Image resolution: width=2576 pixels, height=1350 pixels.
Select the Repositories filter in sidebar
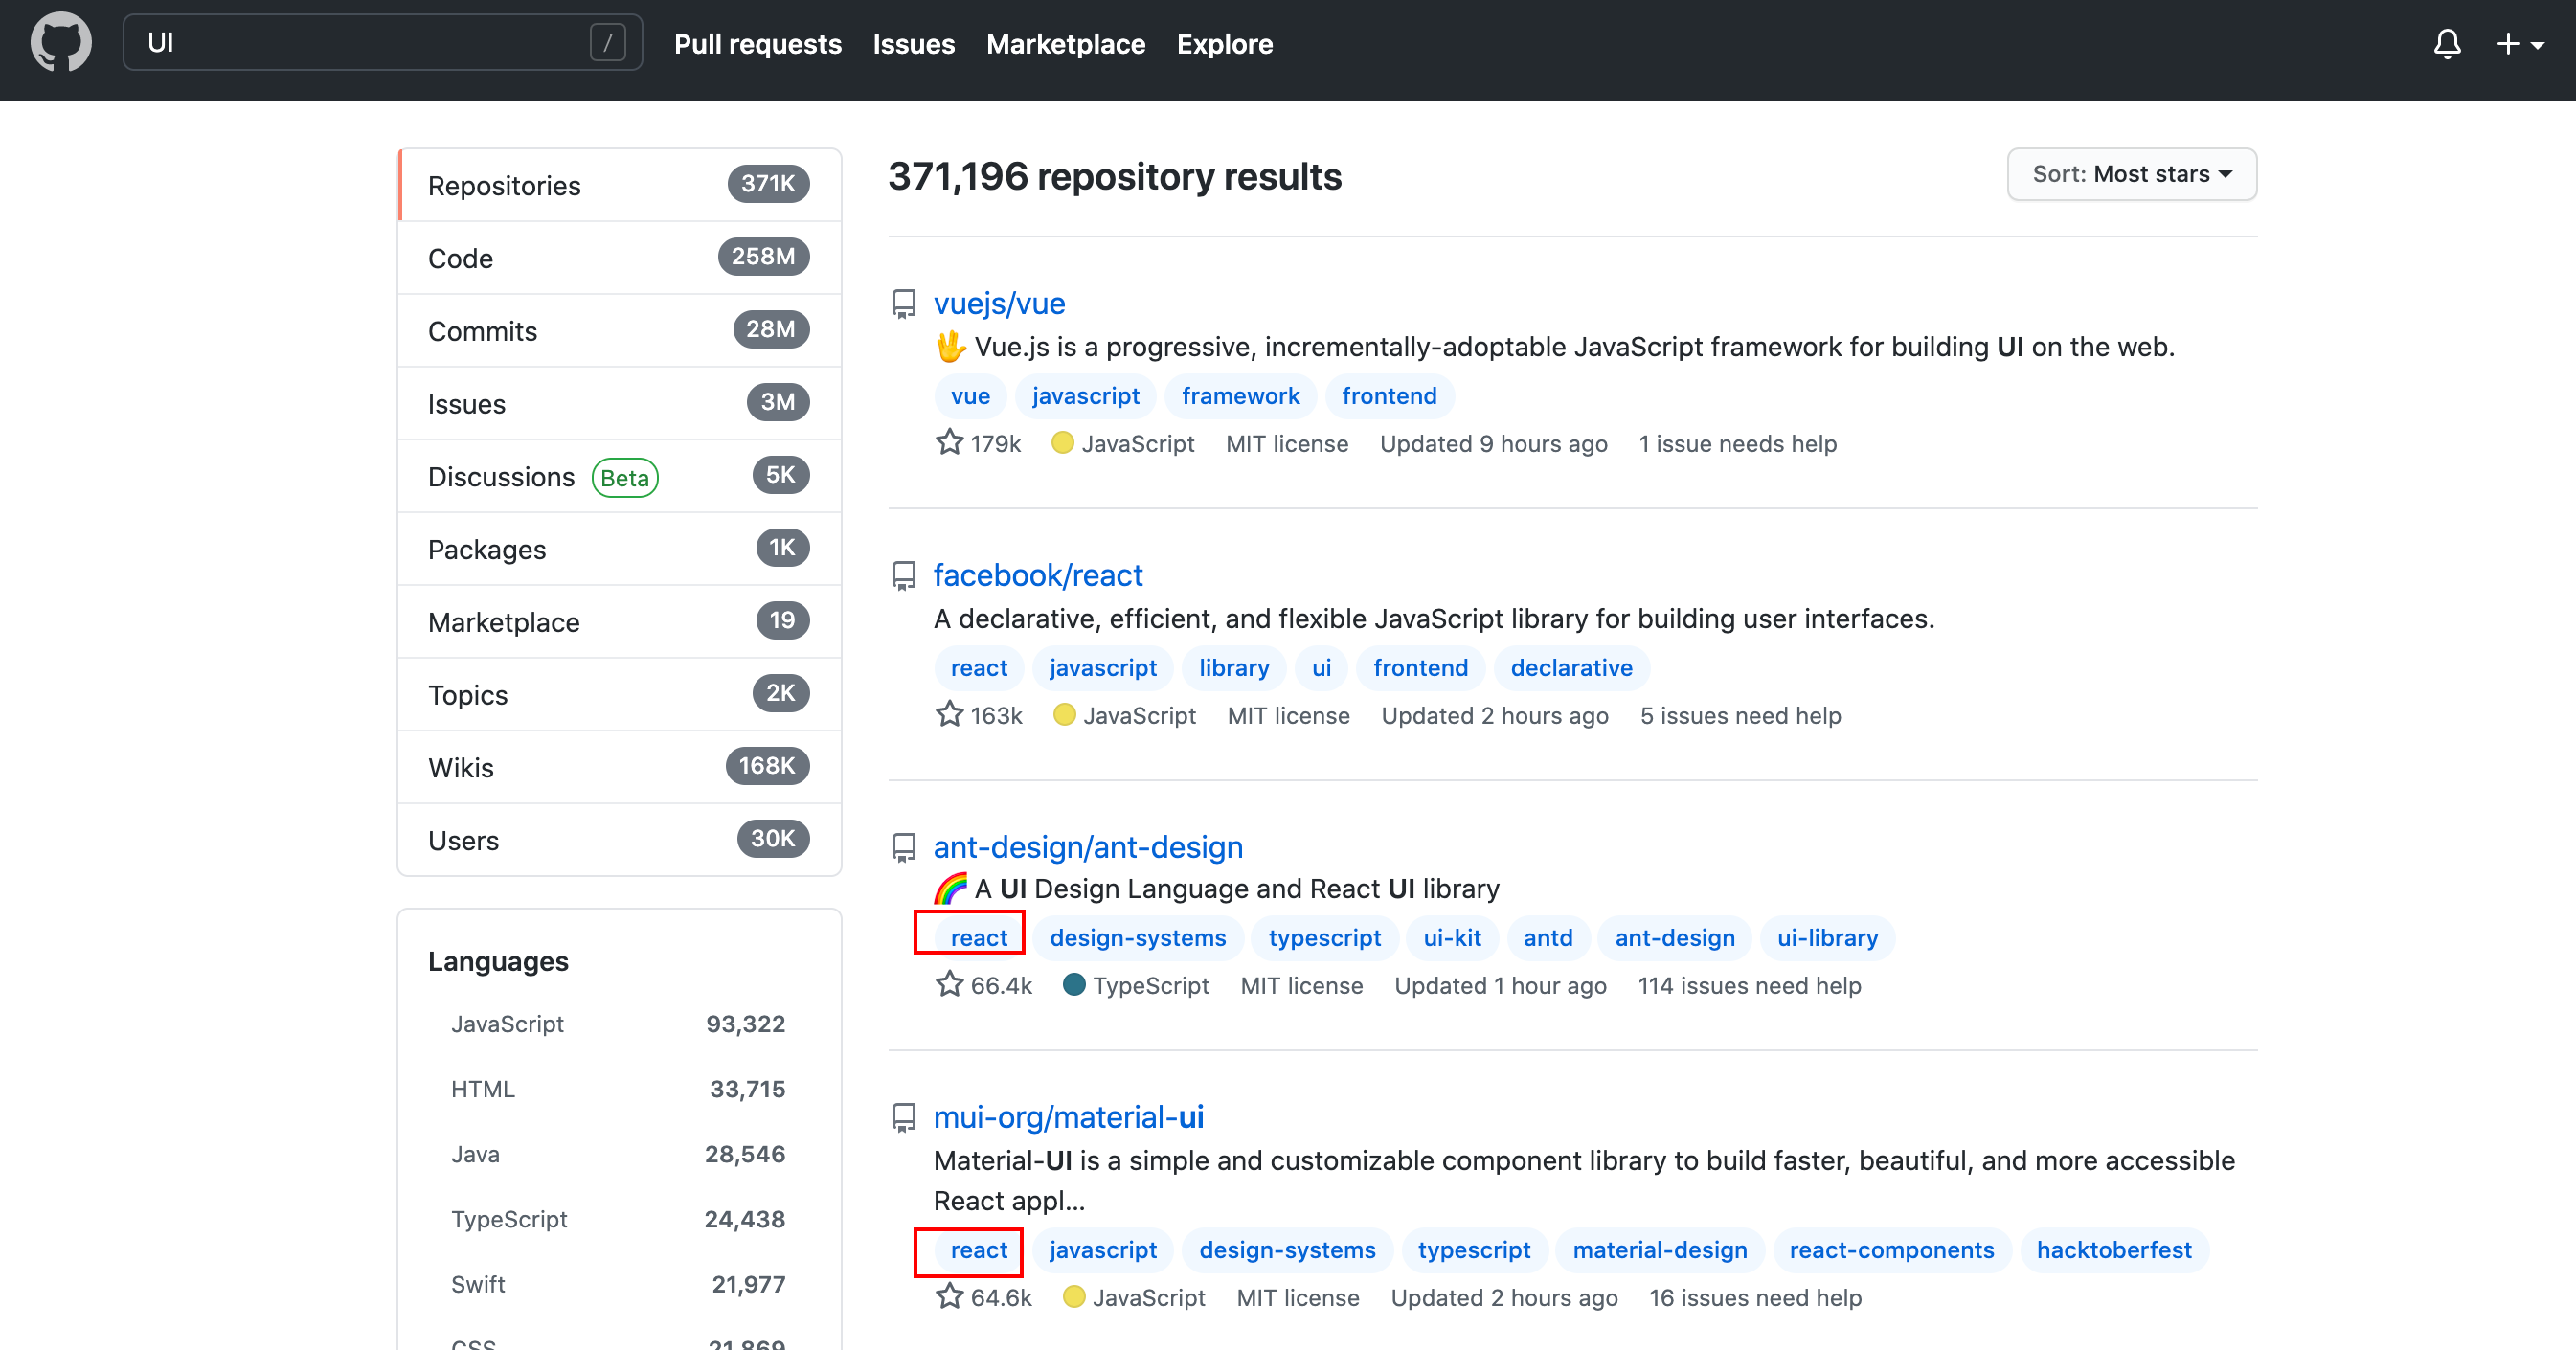coord(619,185)
